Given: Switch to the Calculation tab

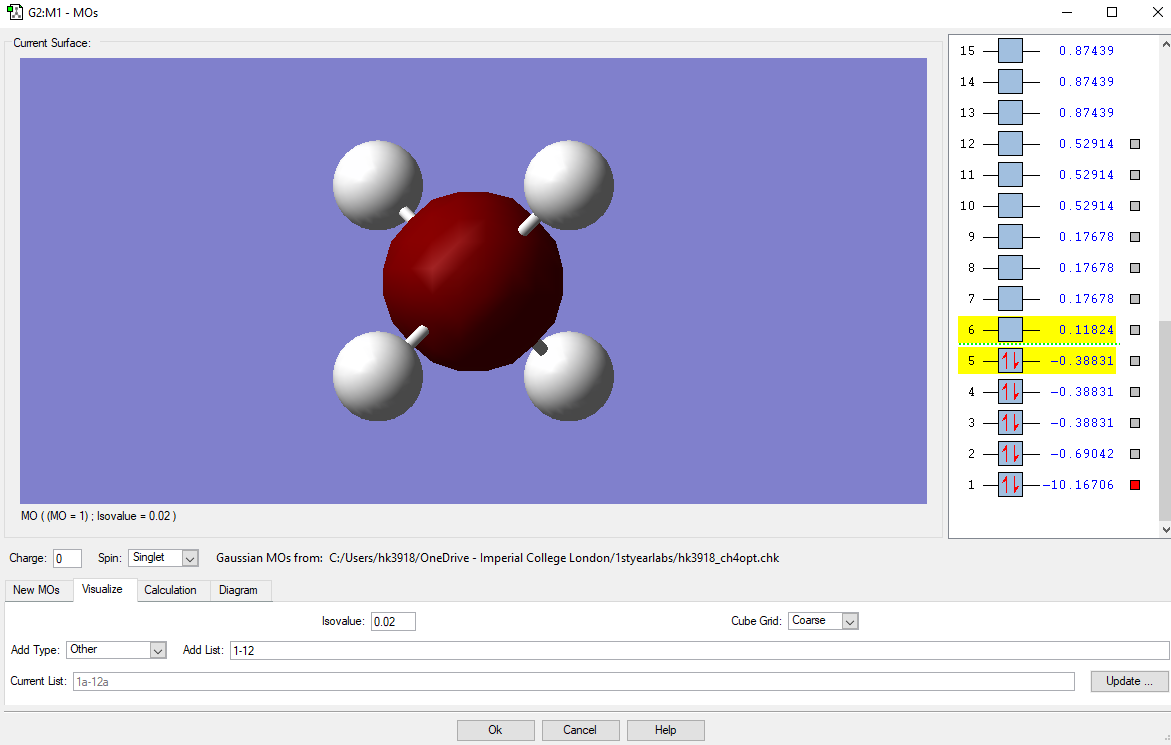Looking at the screenshot, I should pos(170,590).
